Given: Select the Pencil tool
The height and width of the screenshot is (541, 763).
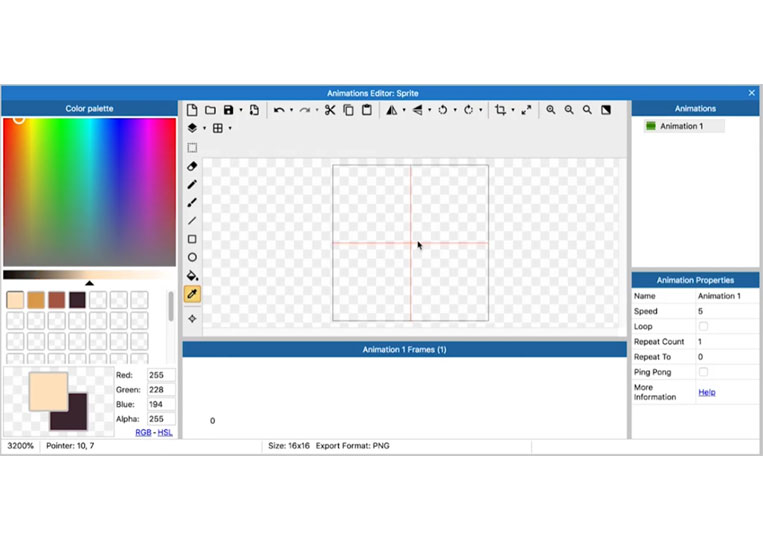Looking at the screenshot, I should tap(192, 184).
